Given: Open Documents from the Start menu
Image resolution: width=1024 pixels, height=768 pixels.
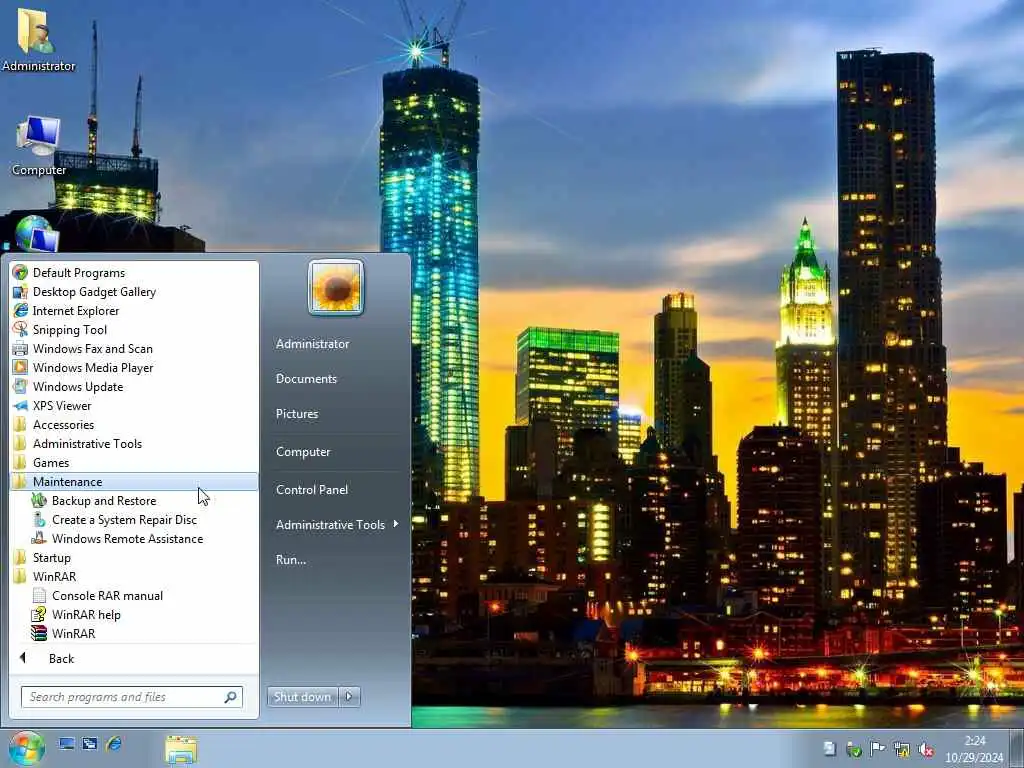Looking at the screenshot, I should pyautogui.click(x=306, y=379).
